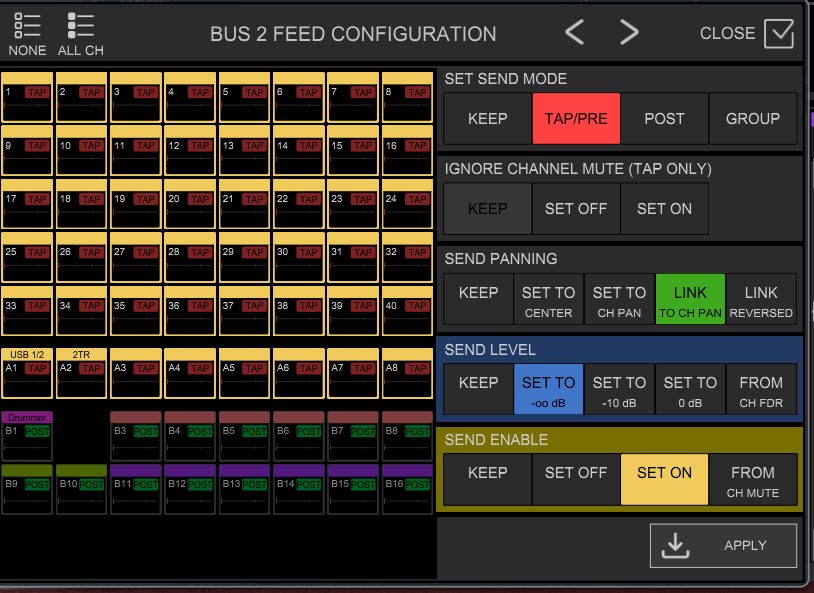
Task: Select bus B10 tile
Action: click(82, 489)
